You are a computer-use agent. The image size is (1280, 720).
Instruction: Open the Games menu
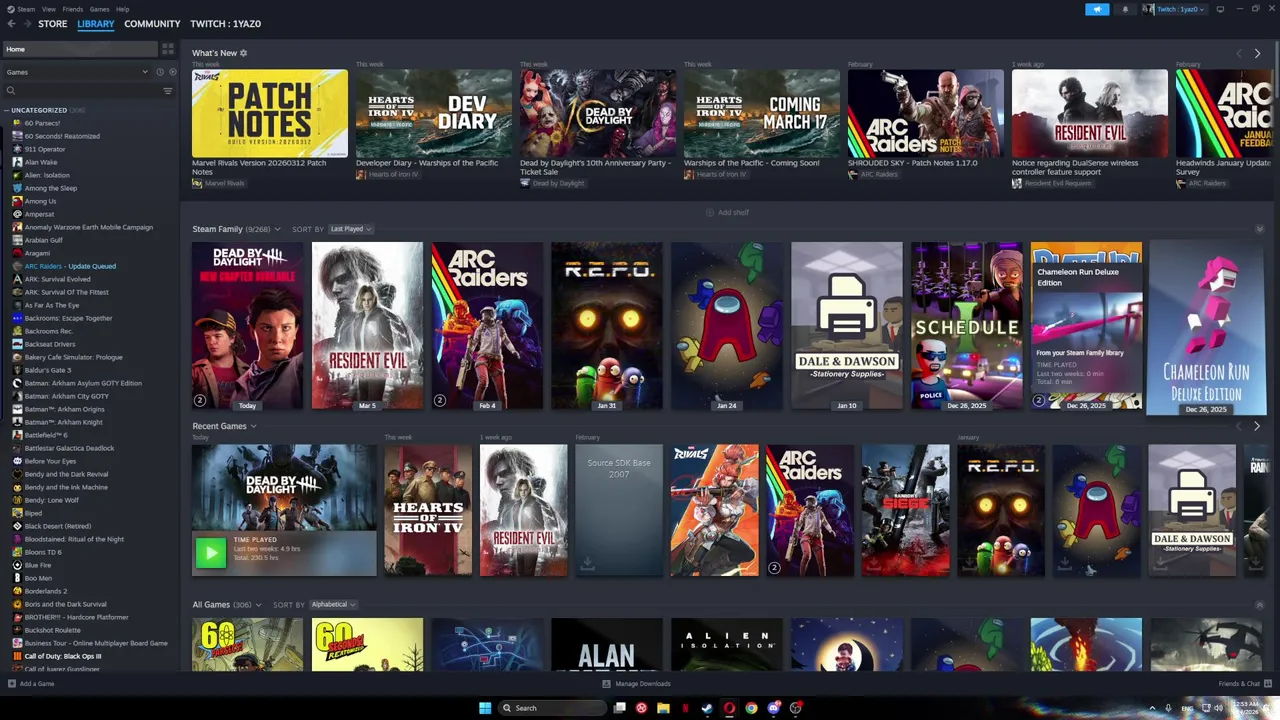100,9
